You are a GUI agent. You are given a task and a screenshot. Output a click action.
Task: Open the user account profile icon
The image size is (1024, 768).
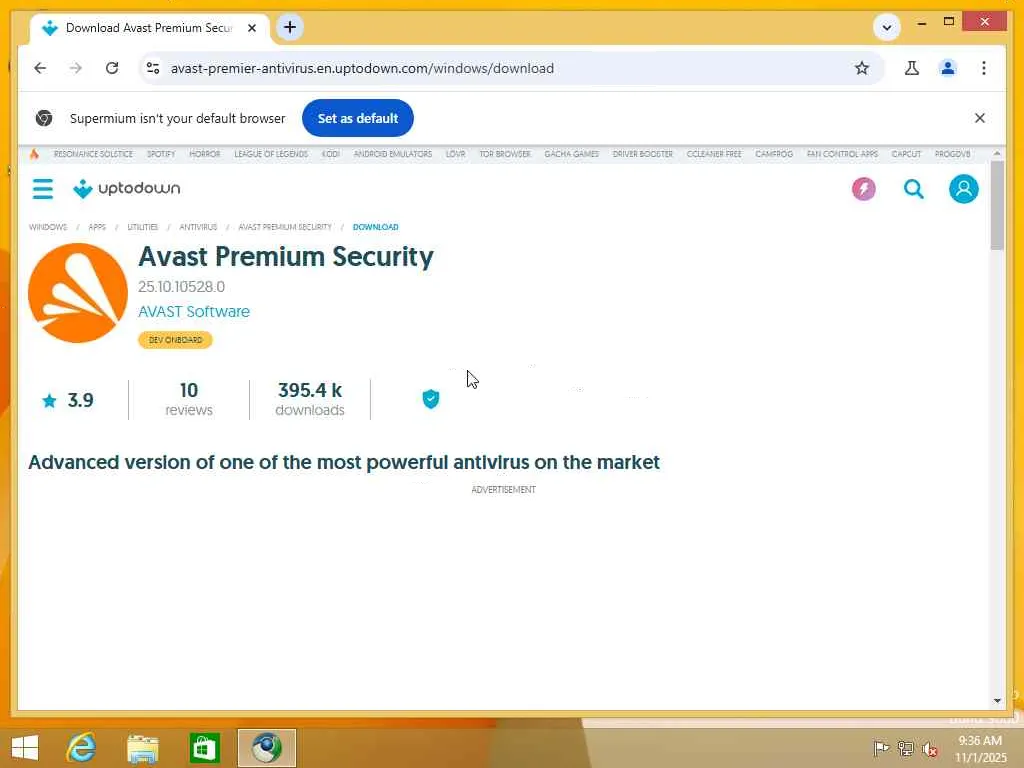963,189
